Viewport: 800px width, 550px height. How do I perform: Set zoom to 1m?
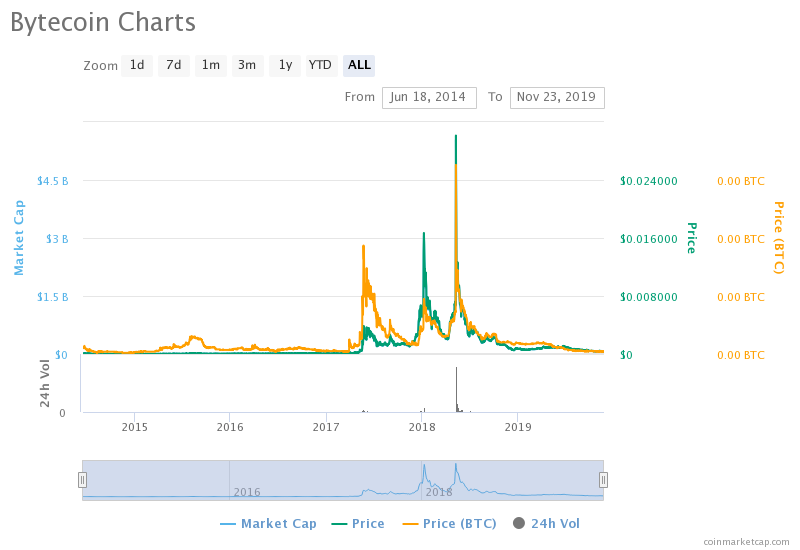(x=211, y=65)
